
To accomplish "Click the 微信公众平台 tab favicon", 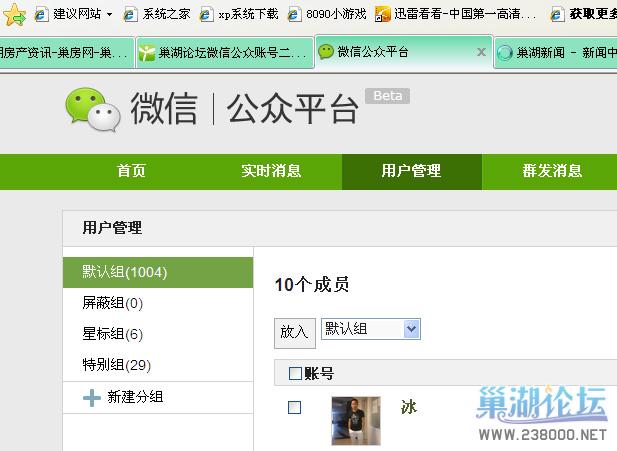I will click(326, 52).
